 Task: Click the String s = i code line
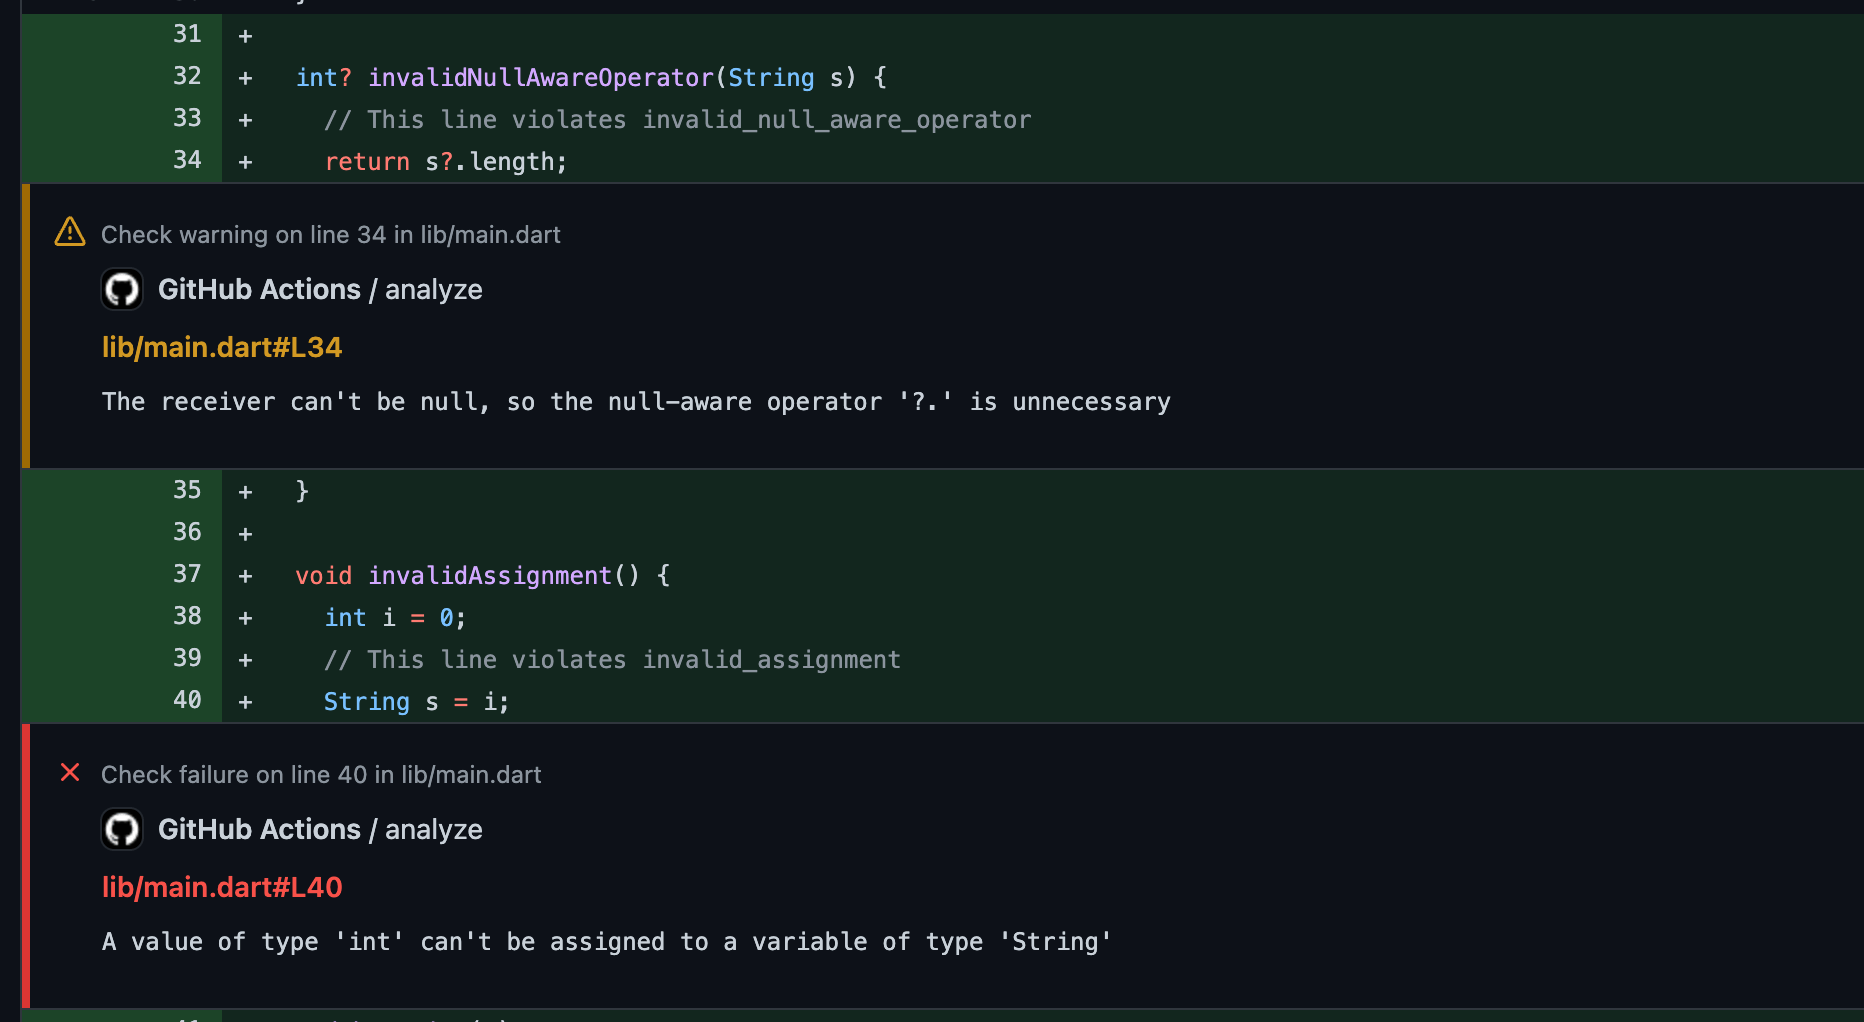click(x=416, y=701)
